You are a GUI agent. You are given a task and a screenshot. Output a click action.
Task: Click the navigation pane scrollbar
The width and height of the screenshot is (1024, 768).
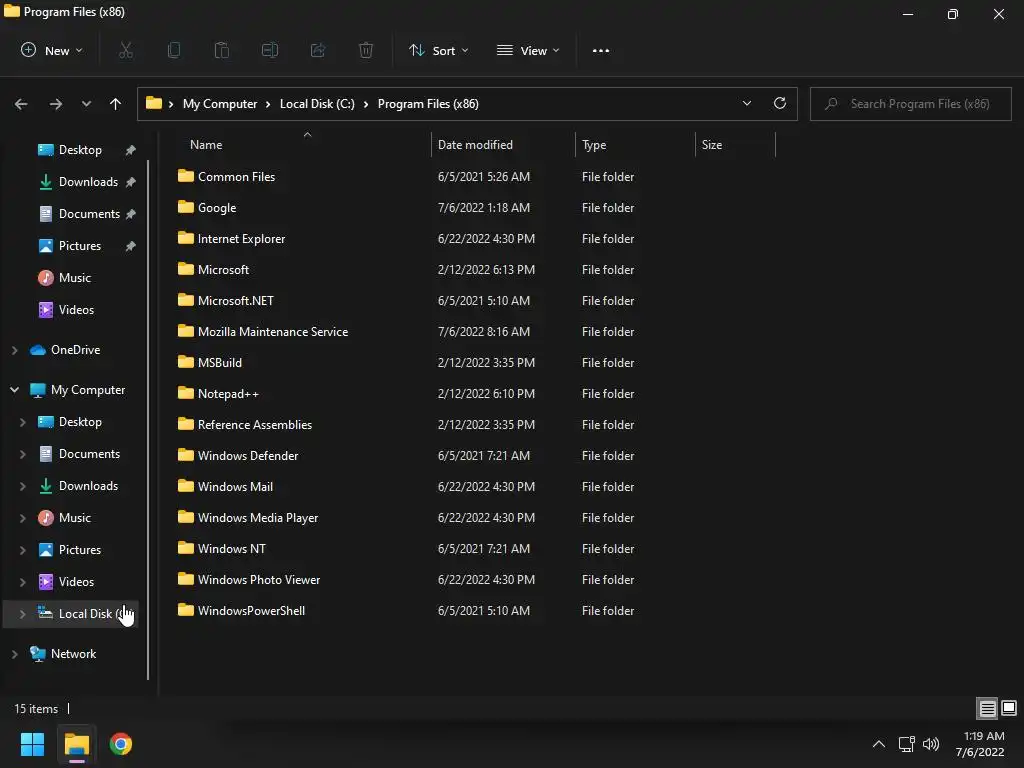[x=148, y=419]
